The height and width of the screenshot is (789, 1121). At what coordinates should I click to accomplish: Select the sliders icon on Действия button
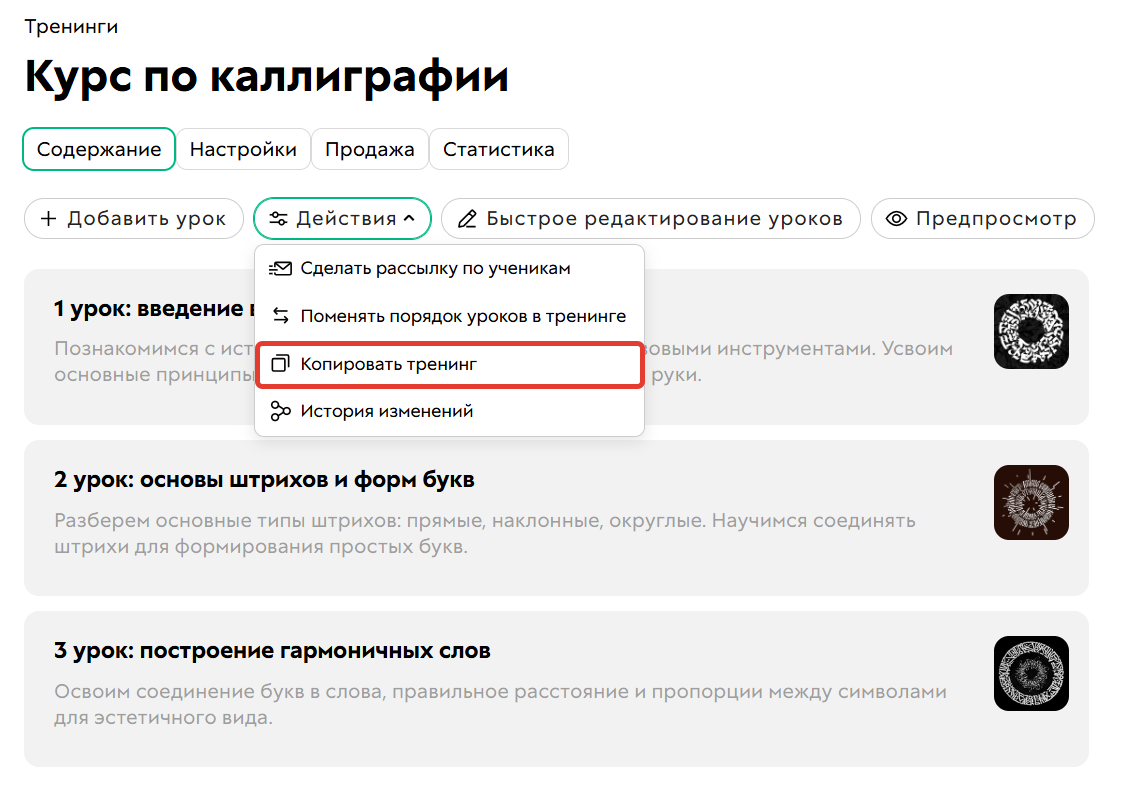point(283,218)
